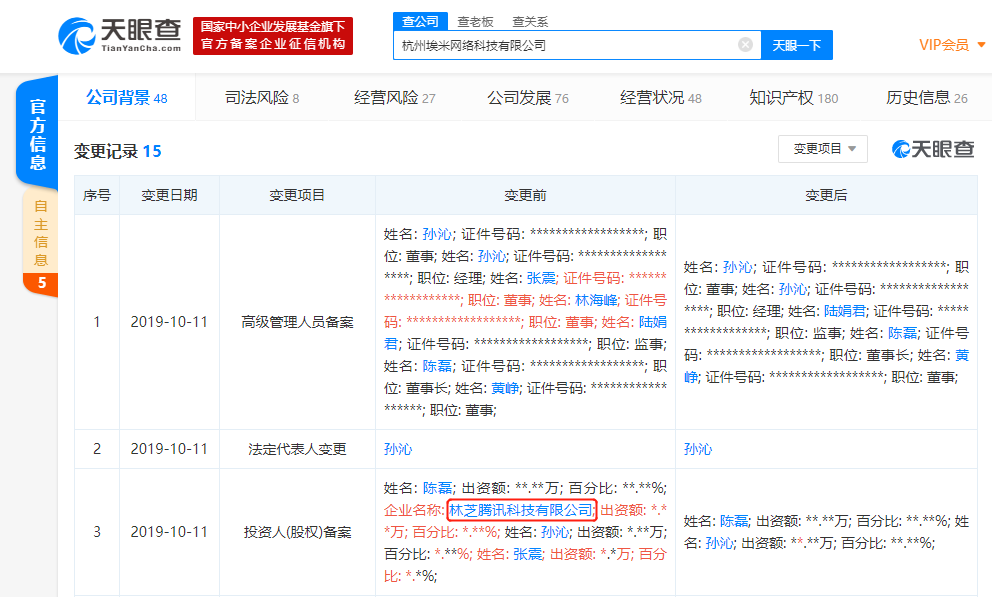Open 陆娟君 link in row 1 变更后

[845, 311]
